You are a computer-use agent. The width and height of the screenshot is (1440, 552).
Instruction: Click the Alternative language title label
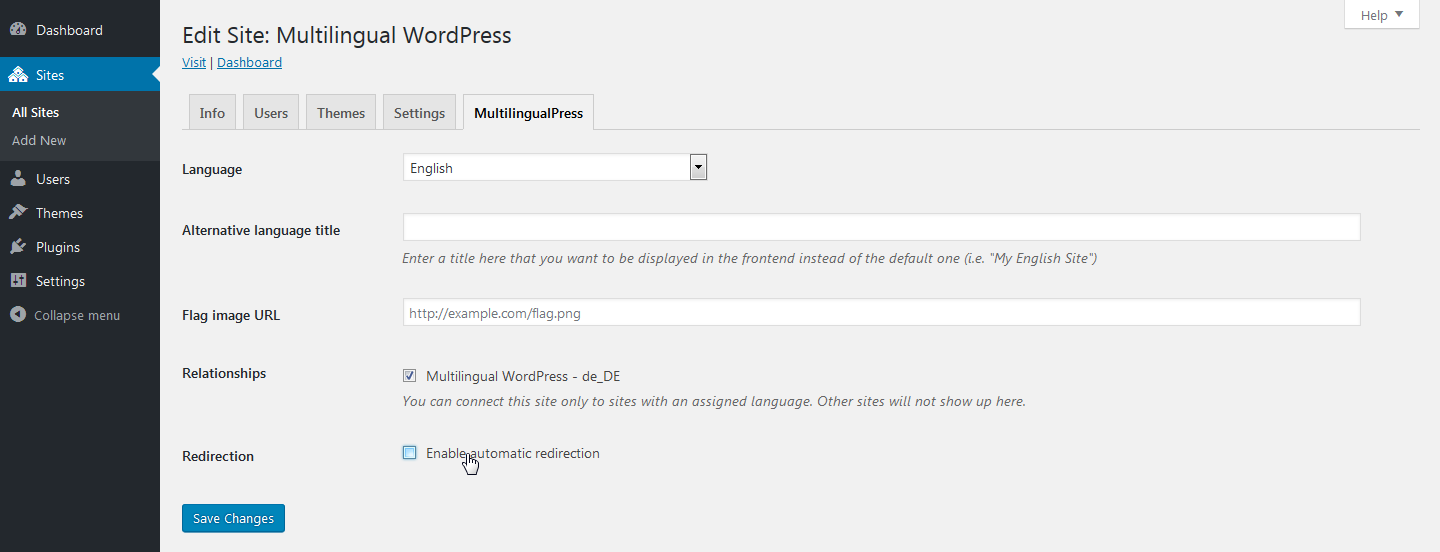click(x=261, y=230)
